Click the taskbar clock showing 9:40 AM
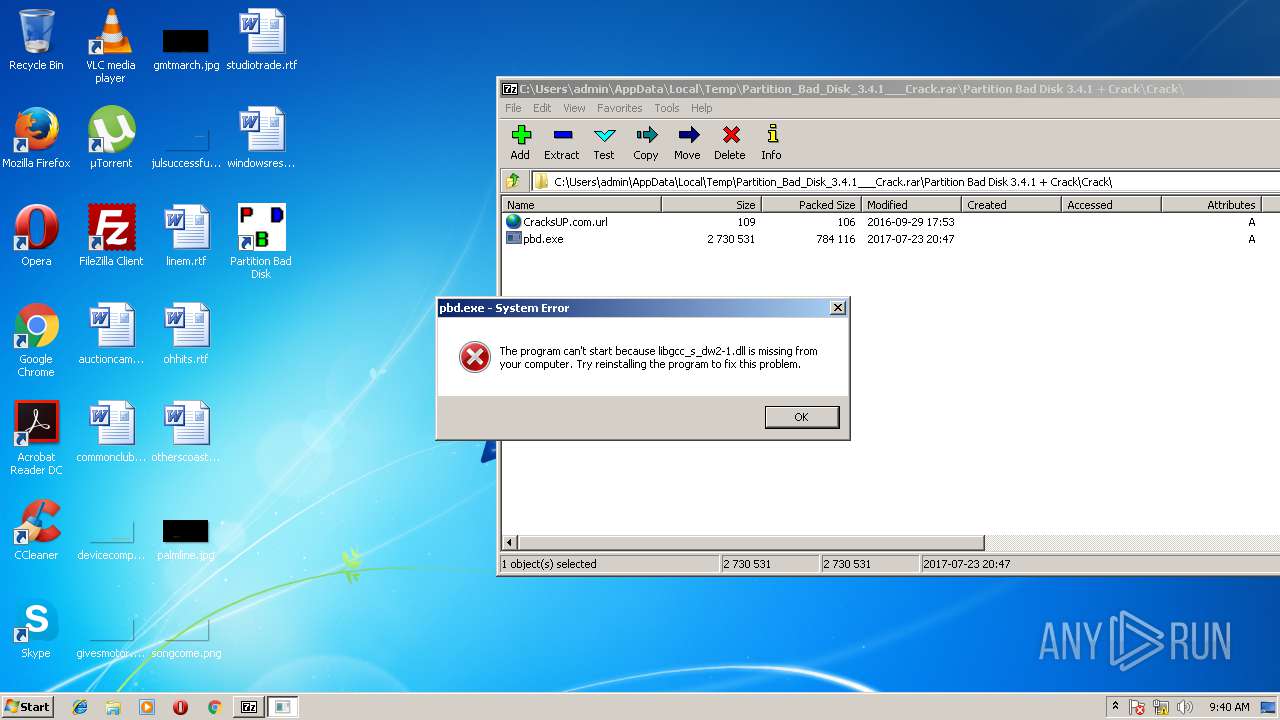Screen dimensions: 1280x720 [x=1229, y=707]
